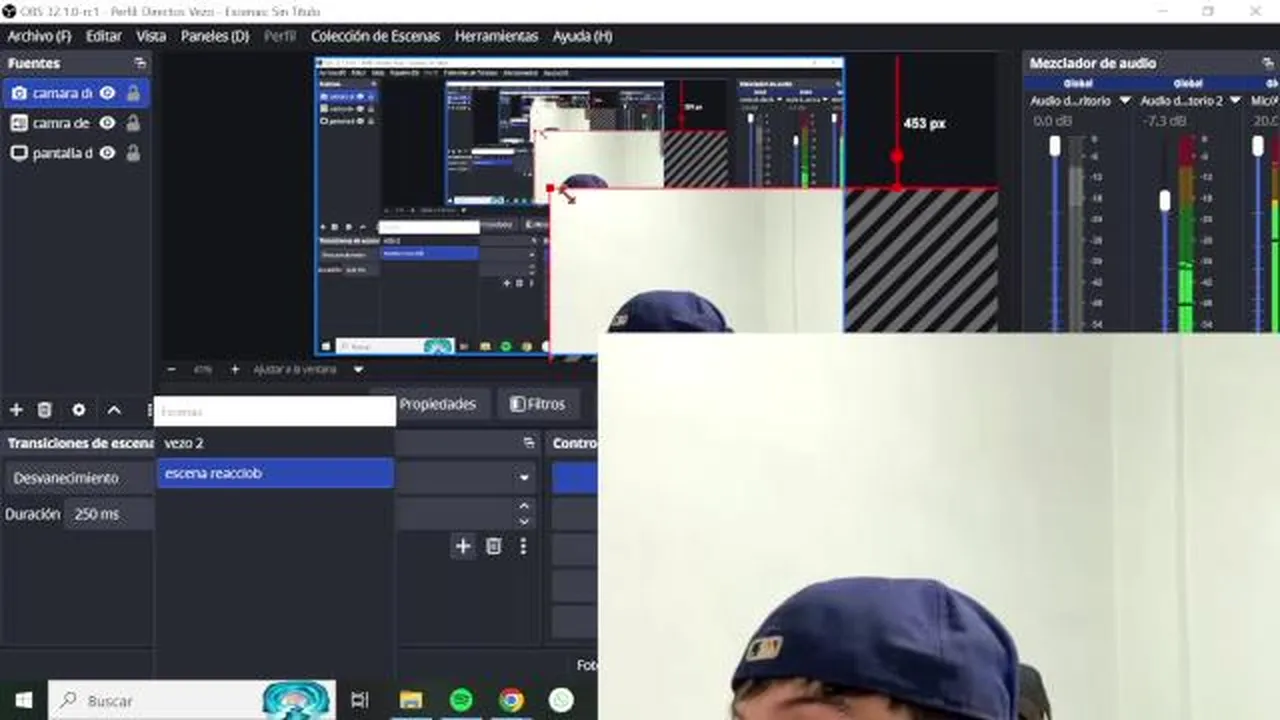The image size is (1280, 720).
Task: Open WhatsApp from the taskbar
Action: pos(561,700)
